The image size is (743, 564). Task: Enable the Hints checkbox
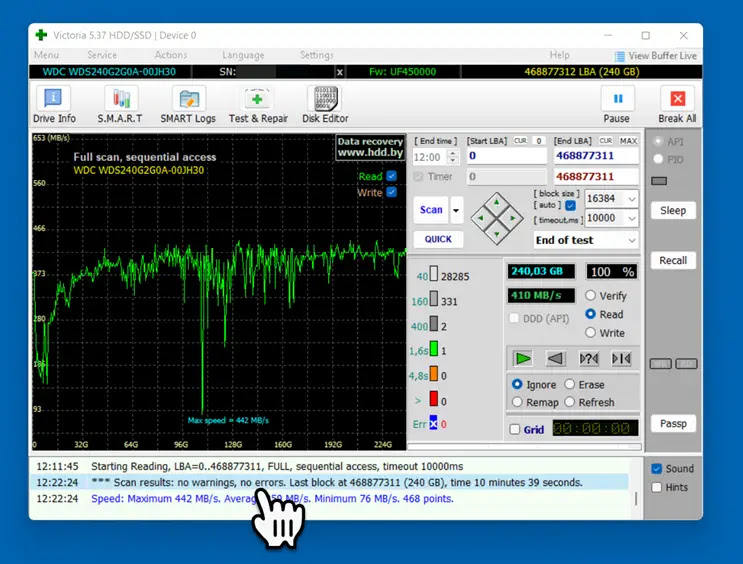pos(656,487)
